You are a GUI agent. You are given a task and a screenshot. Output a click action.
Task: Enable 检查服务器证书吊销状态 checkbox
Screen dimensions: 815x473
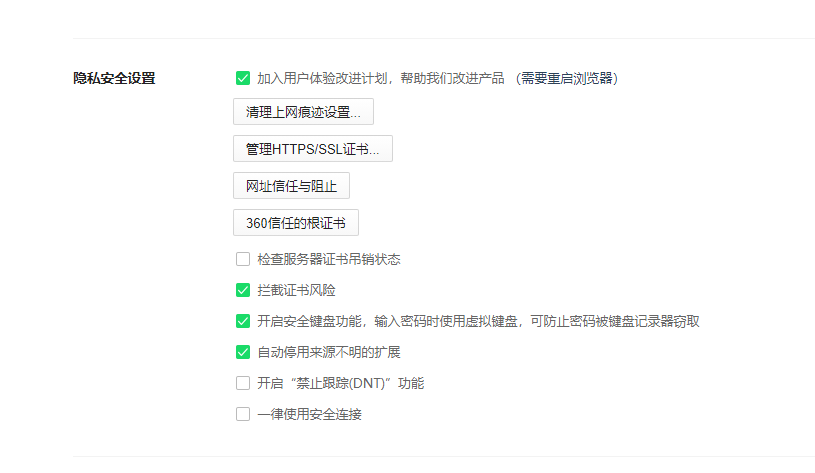click(x=243, y=259)
